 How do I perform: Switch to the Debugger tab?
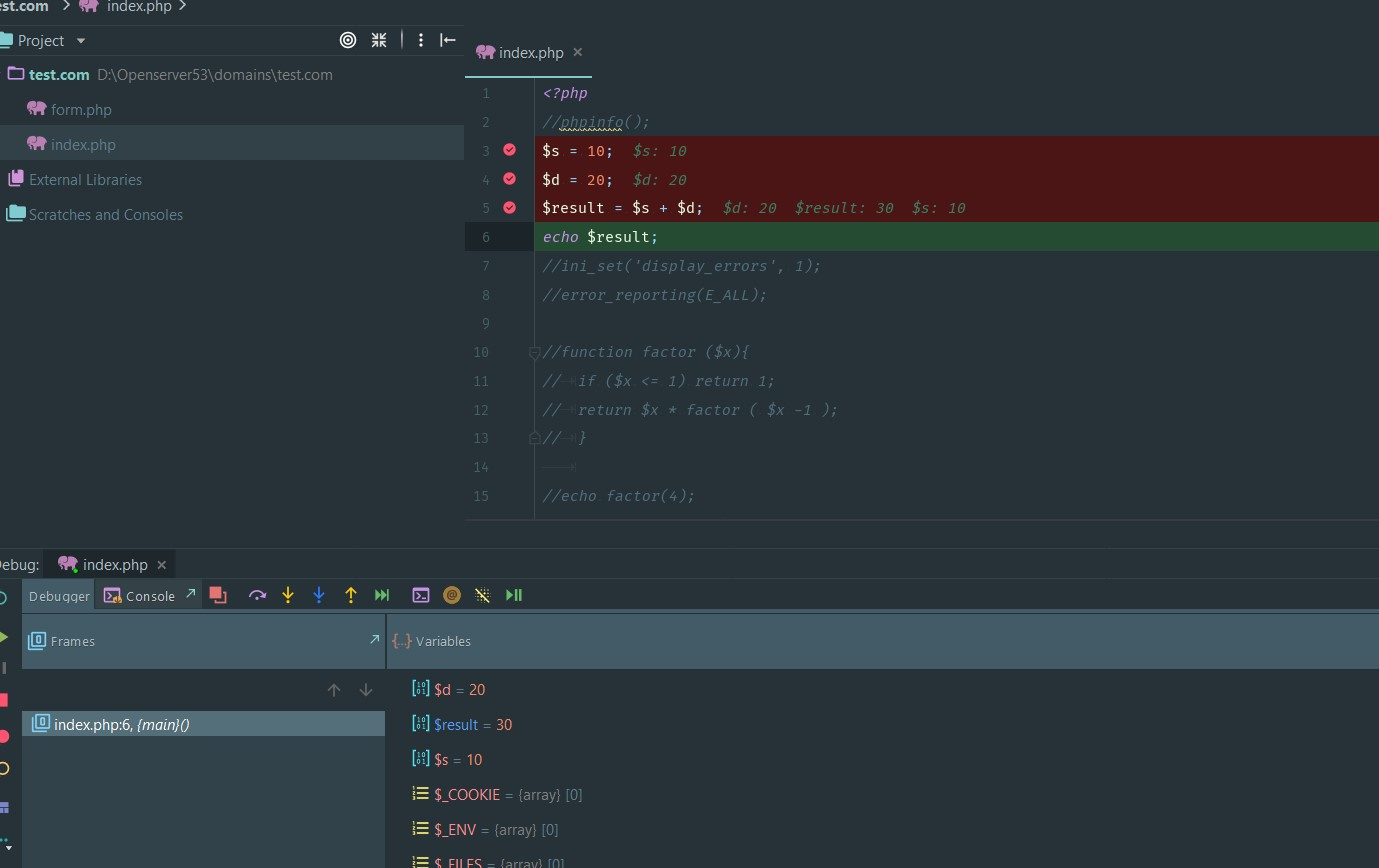click(59, 596)
